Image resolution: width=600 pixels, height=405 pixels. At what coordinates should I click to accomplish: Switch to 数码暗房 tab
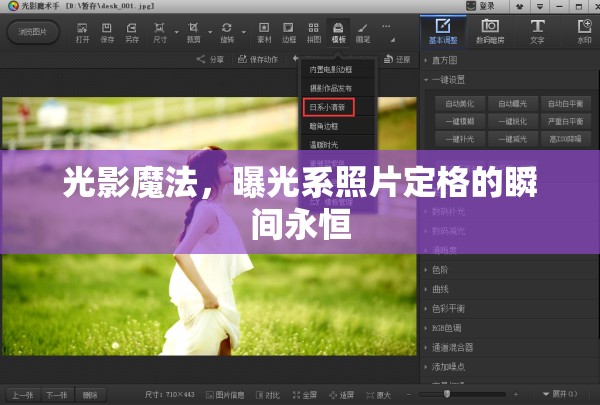(x=490, y=32)
